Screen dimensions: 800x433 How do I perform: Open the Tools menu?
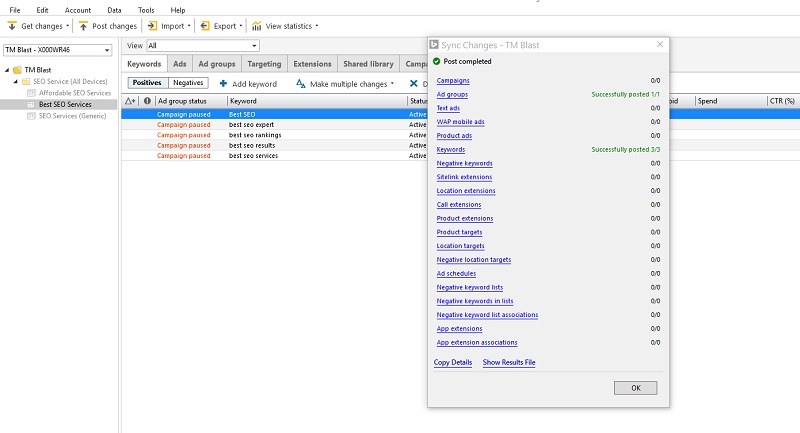(146, 10)
